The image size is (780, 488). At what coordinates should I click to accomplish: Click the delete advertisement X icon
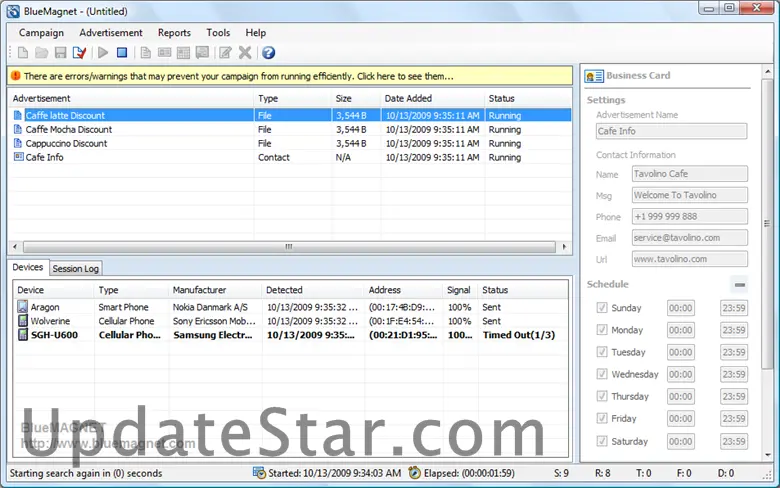(245, 52)
